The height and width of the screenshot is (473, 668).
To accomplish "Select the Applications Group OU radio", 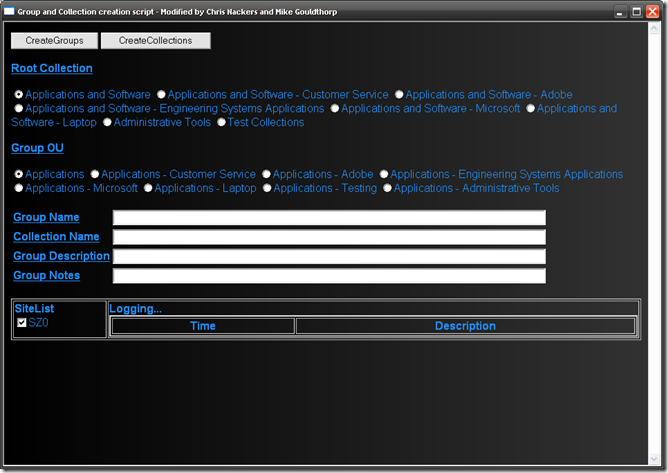I will pyautogui.click(x=19, y=174).
